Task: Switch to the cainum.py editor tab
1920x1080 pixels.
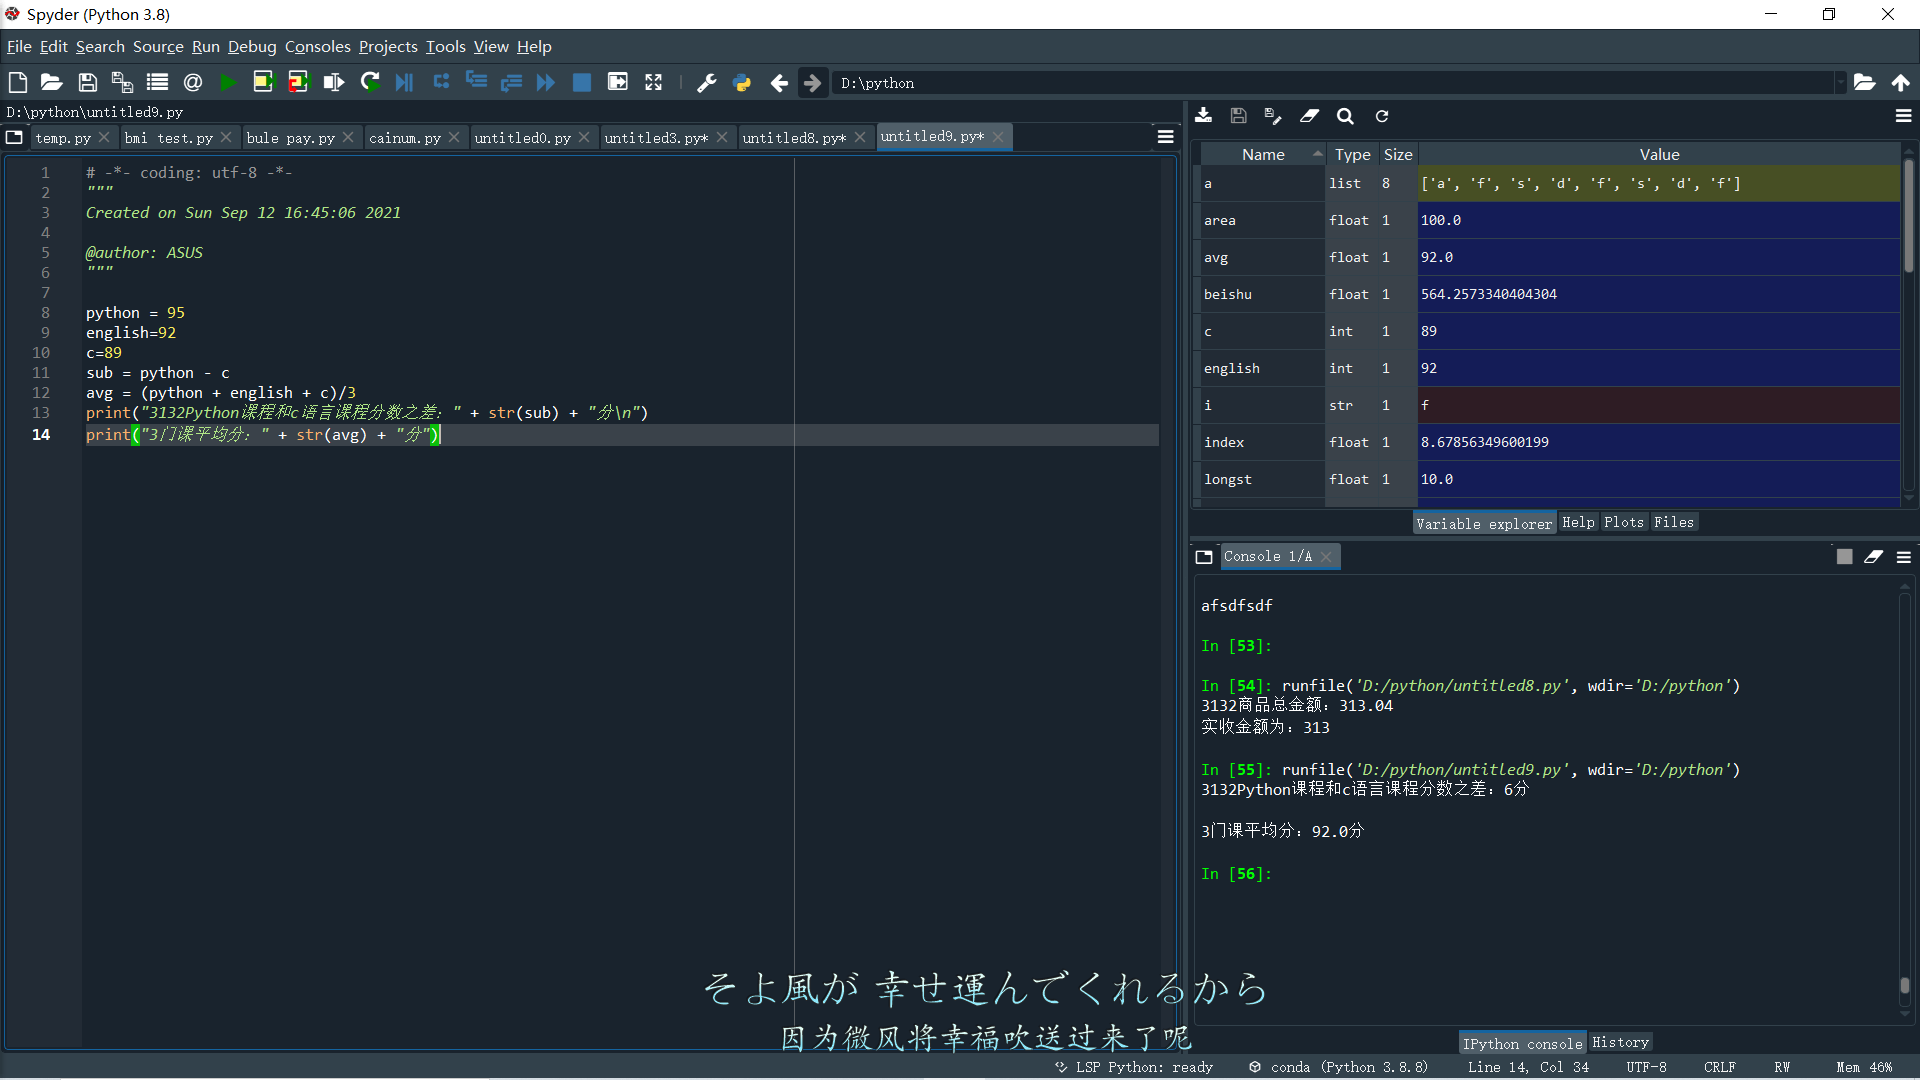Action: pyautogui.click(x=404, y=138)
